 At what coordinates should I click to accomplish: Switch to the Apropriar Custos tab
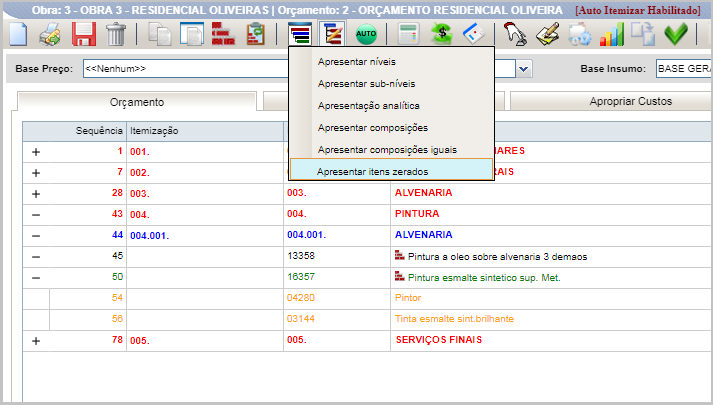[x=611, y=101]
